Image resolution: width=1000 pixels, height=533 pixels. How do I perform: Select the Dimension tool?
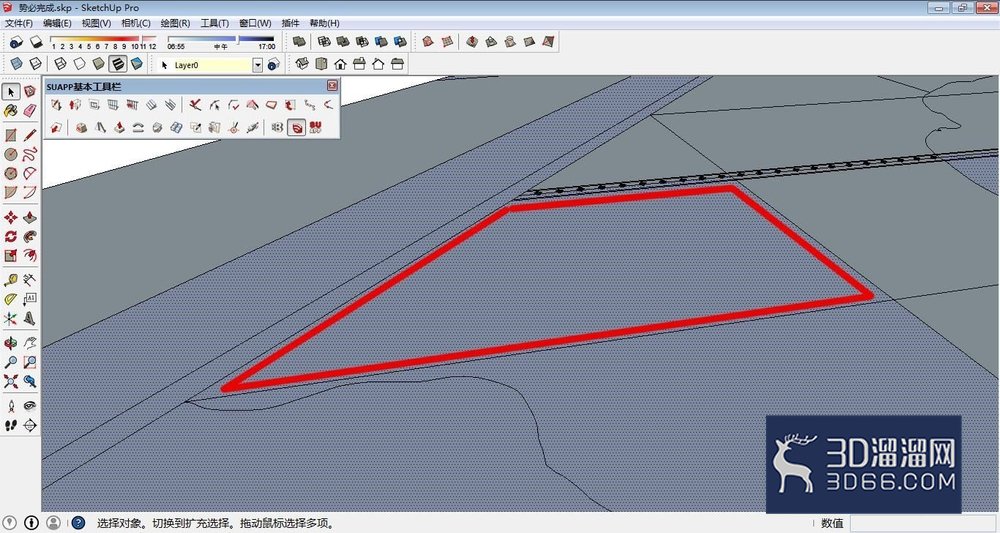click(30, 280)
